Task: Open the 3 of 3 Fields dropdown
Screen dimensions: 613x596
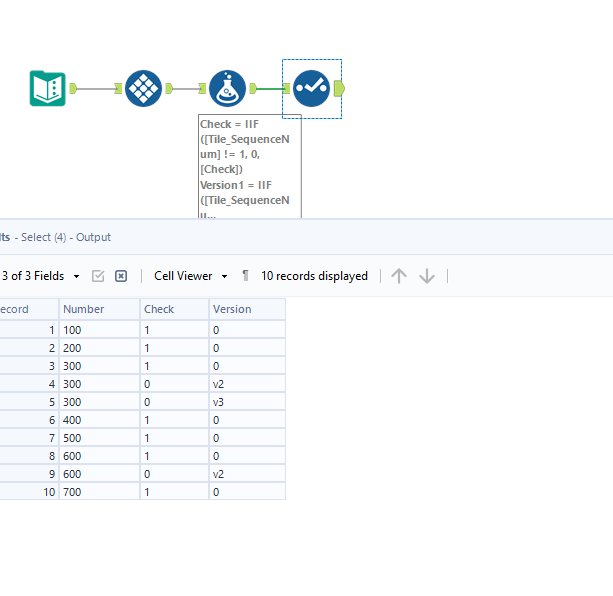Action: click(x=40, y=276)
